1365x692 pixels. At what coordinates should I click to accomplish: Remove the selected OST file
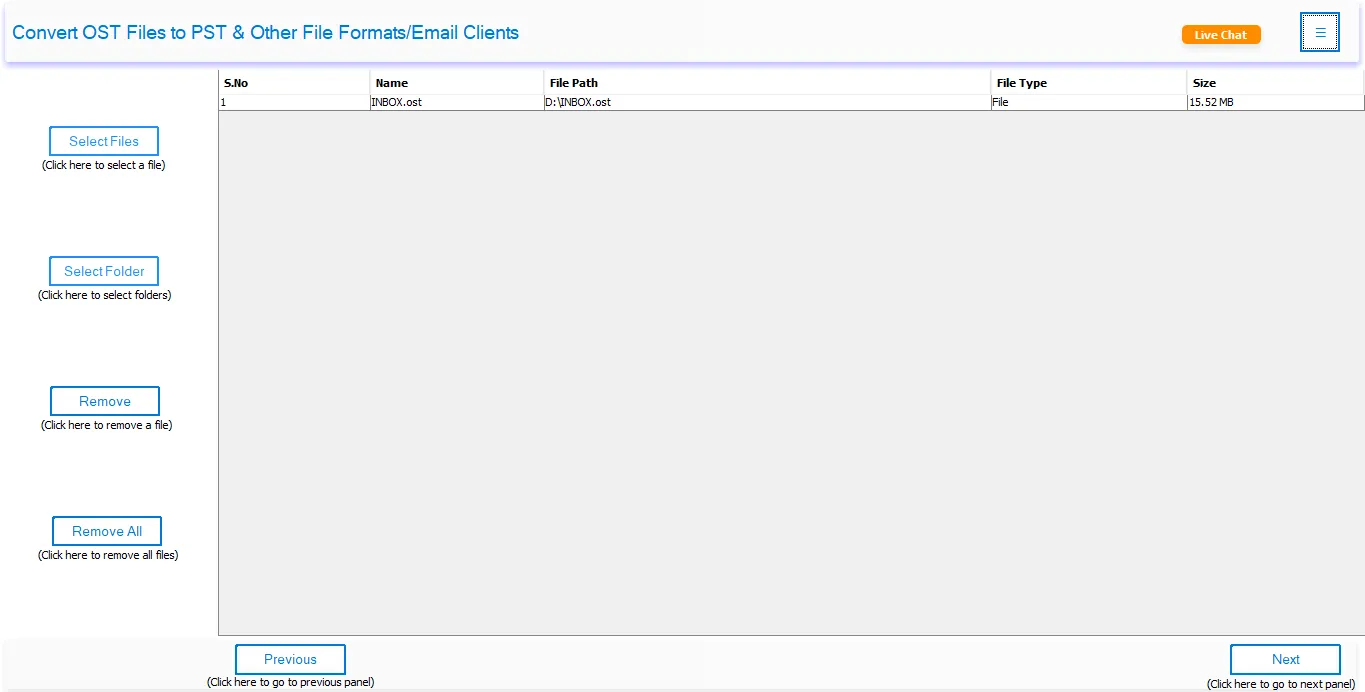pyautogui.click(x=104, y=400)
